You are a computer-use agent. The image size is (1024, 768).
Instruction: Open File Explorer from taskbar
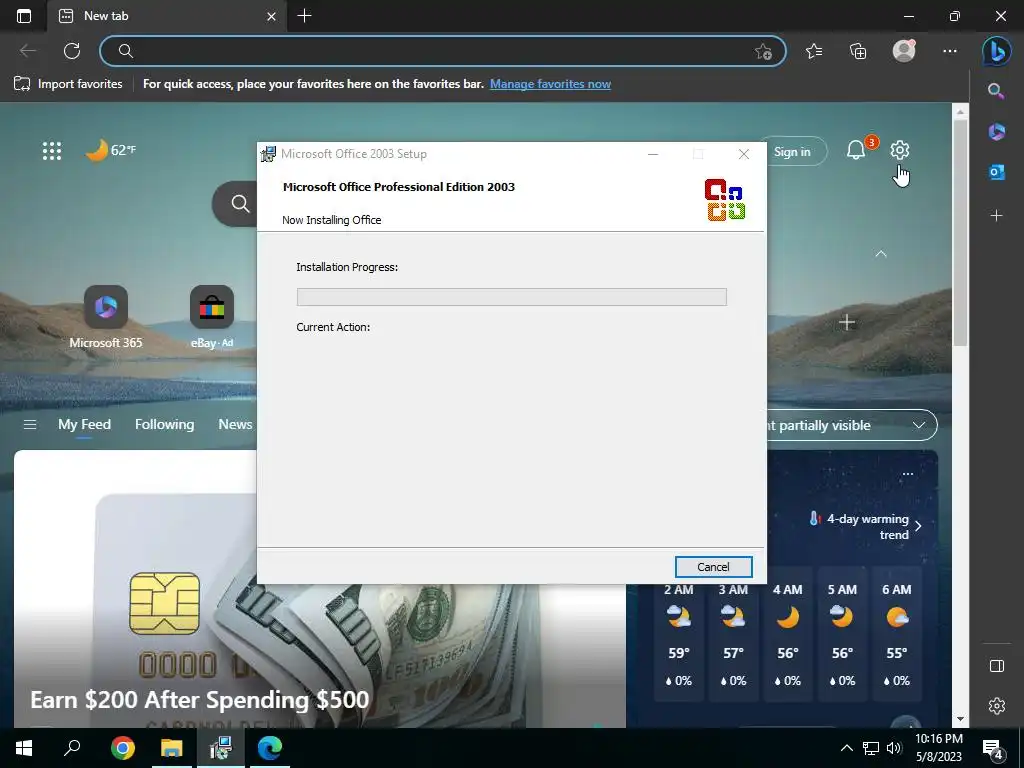coord(172,748)
